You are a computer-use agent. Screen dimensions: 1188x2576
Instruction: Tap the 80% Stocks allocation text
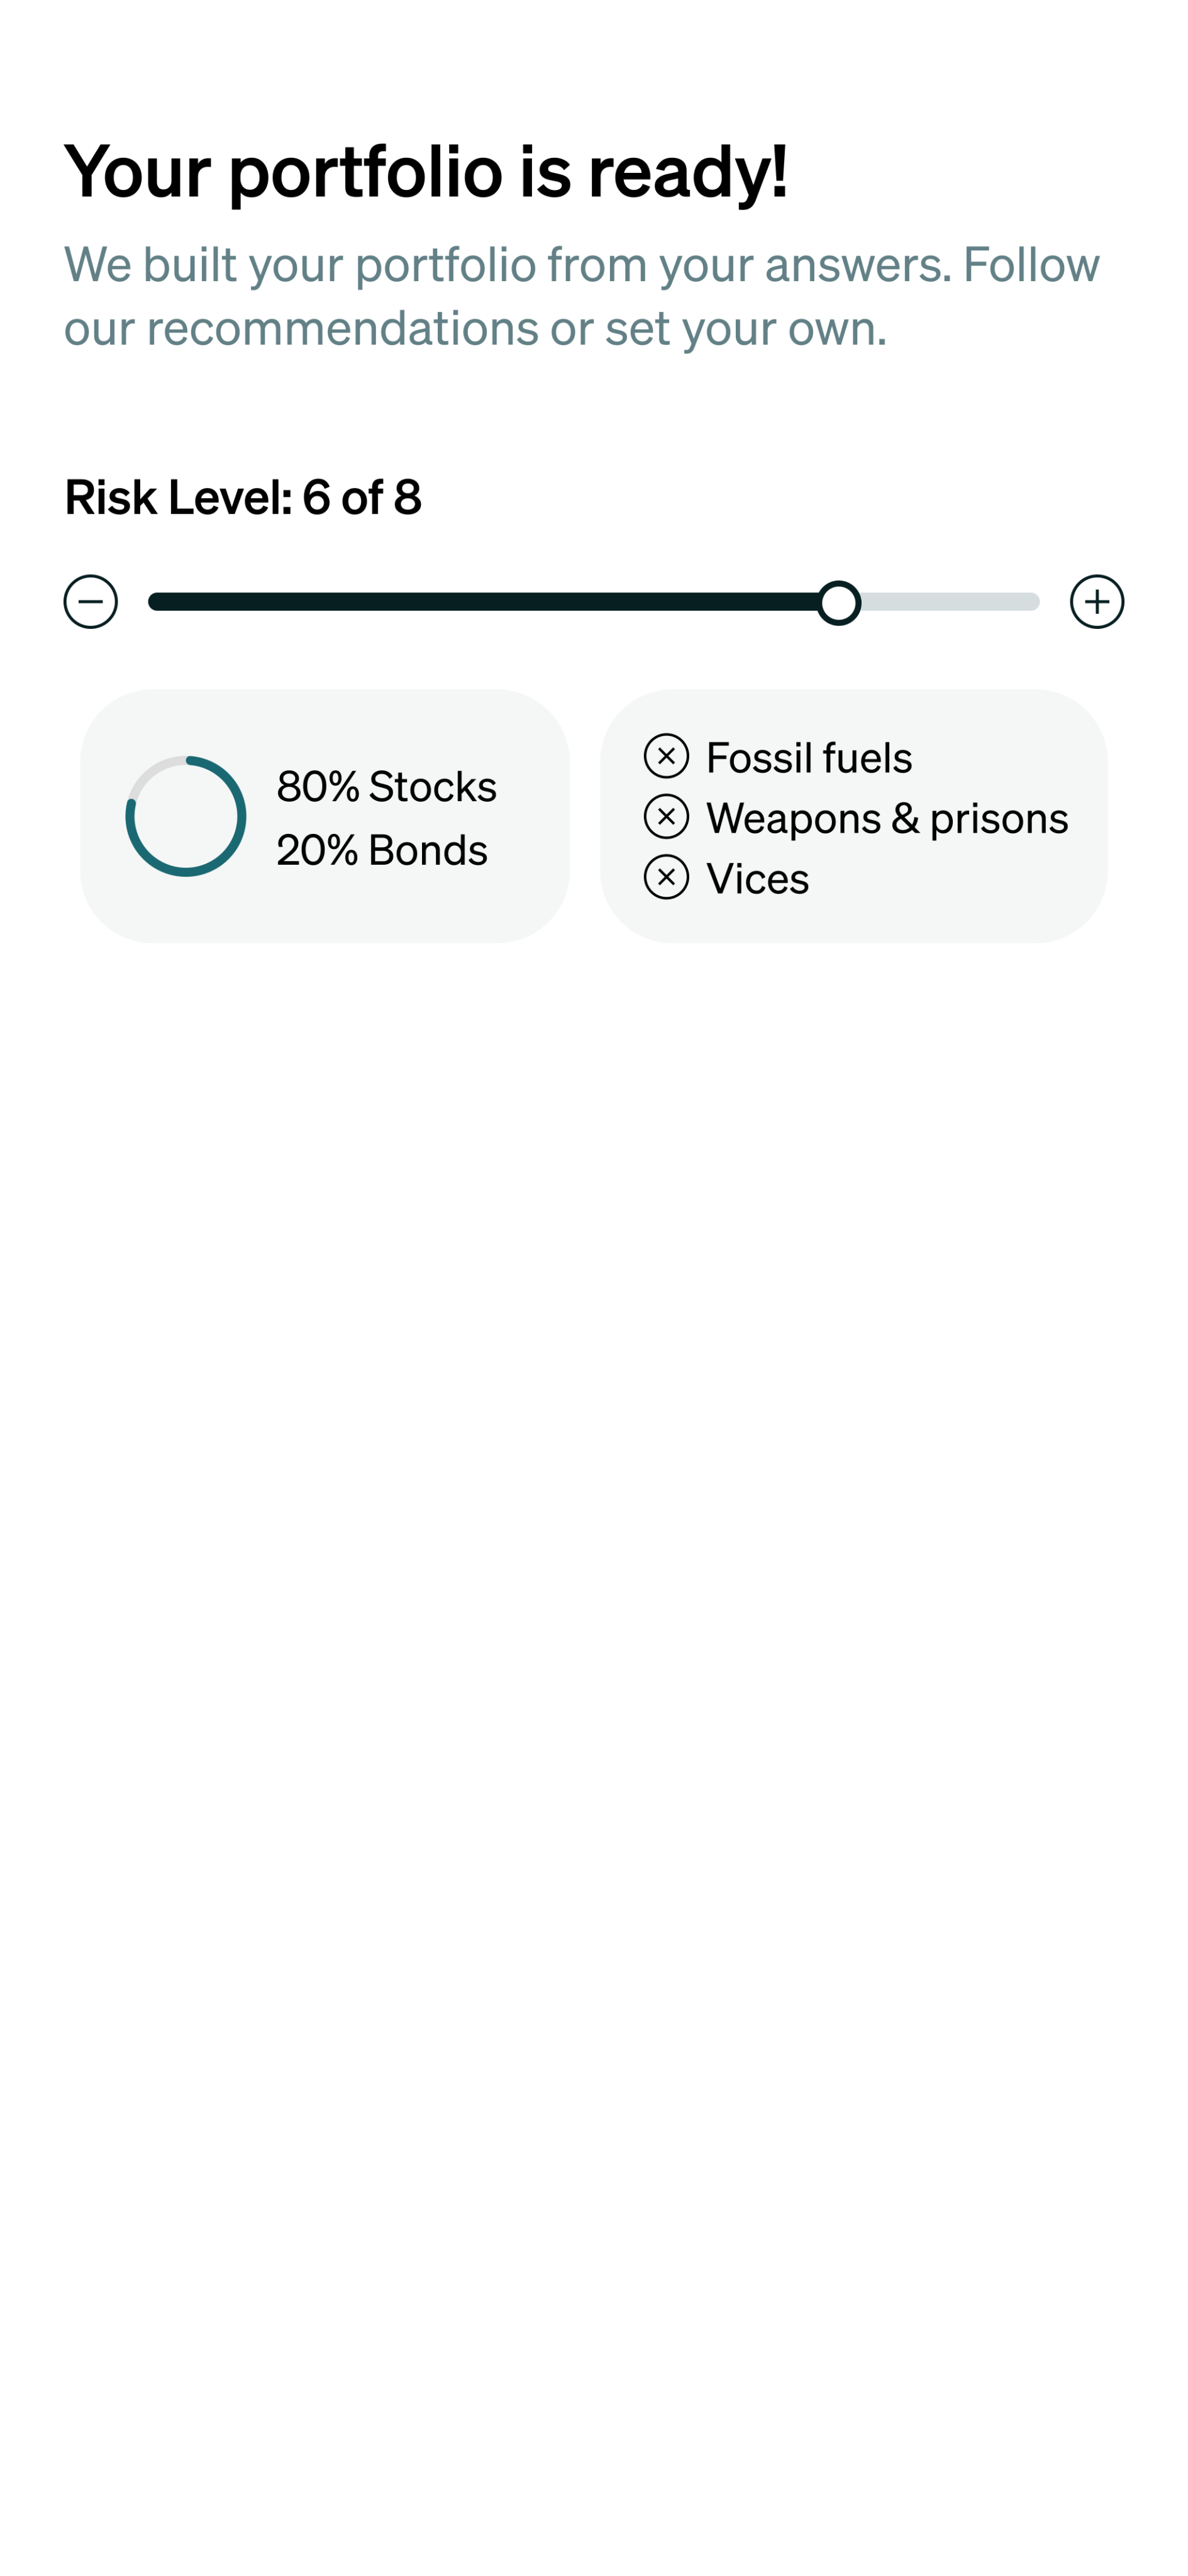point(386,787)
